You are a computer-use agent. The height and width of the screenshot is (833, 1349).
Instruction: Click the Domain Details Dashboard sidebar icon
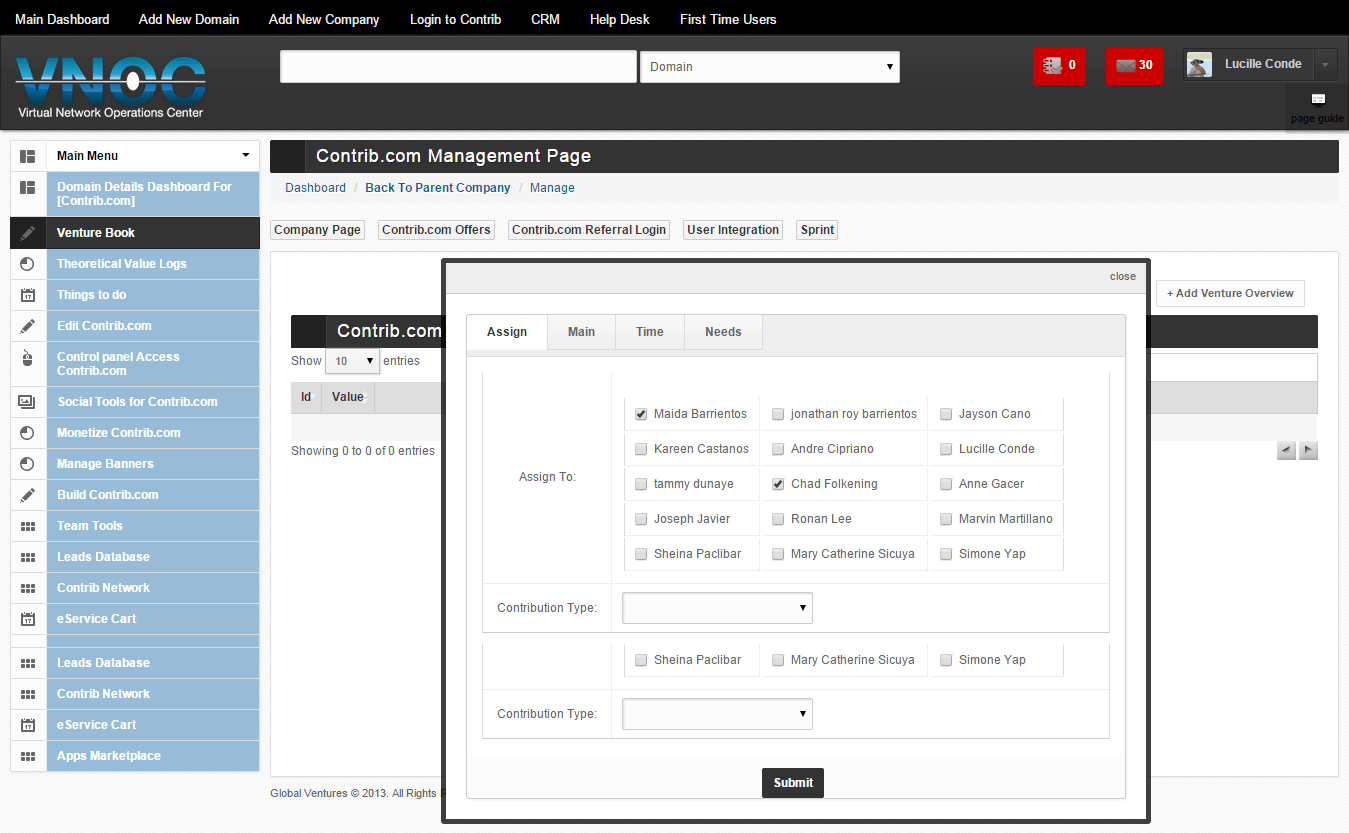[x=28, y=187]
